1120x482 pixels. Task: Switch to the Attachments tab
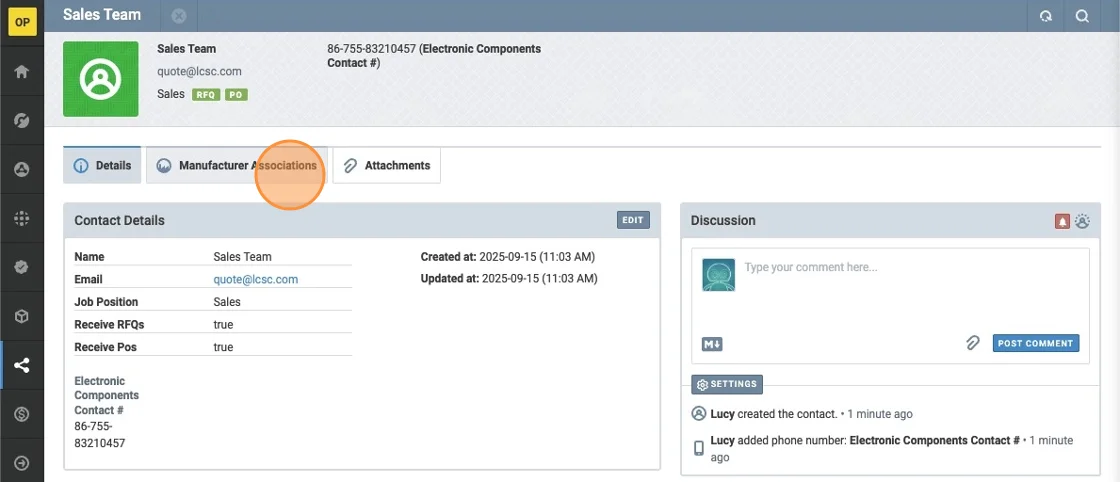(x=387, y=166)
